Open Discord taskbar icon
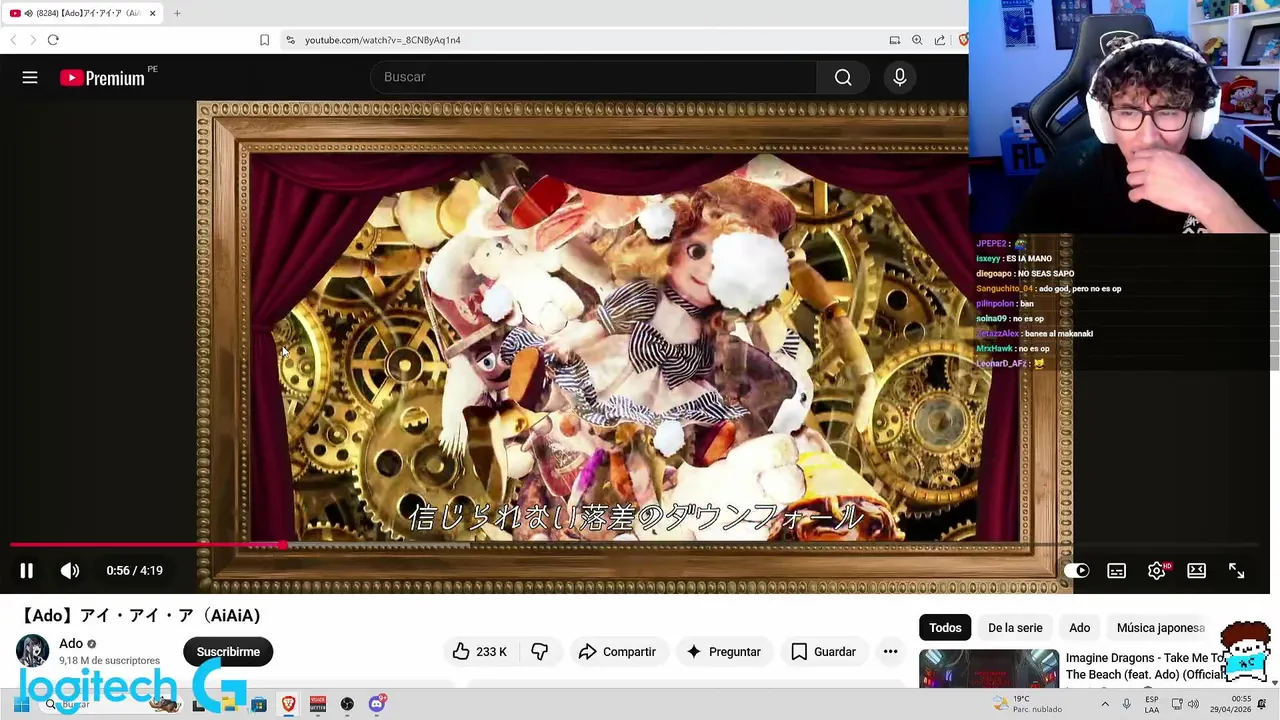The width and height of the screenshot is (1280, 720). [x=377, y=704]
